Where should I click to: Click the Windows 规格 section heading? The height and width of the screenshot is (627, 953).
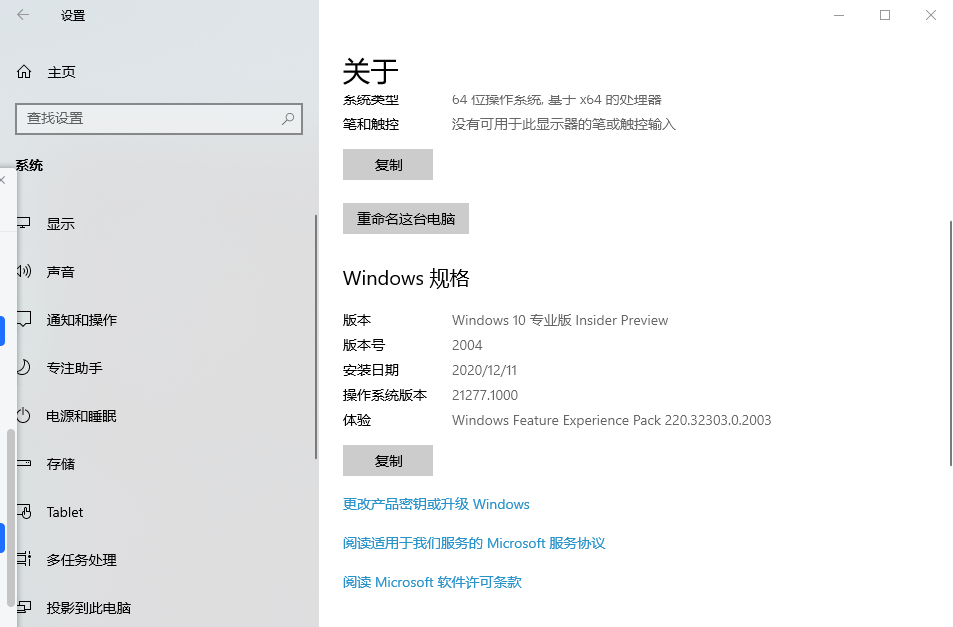click(x=406, y=278)
